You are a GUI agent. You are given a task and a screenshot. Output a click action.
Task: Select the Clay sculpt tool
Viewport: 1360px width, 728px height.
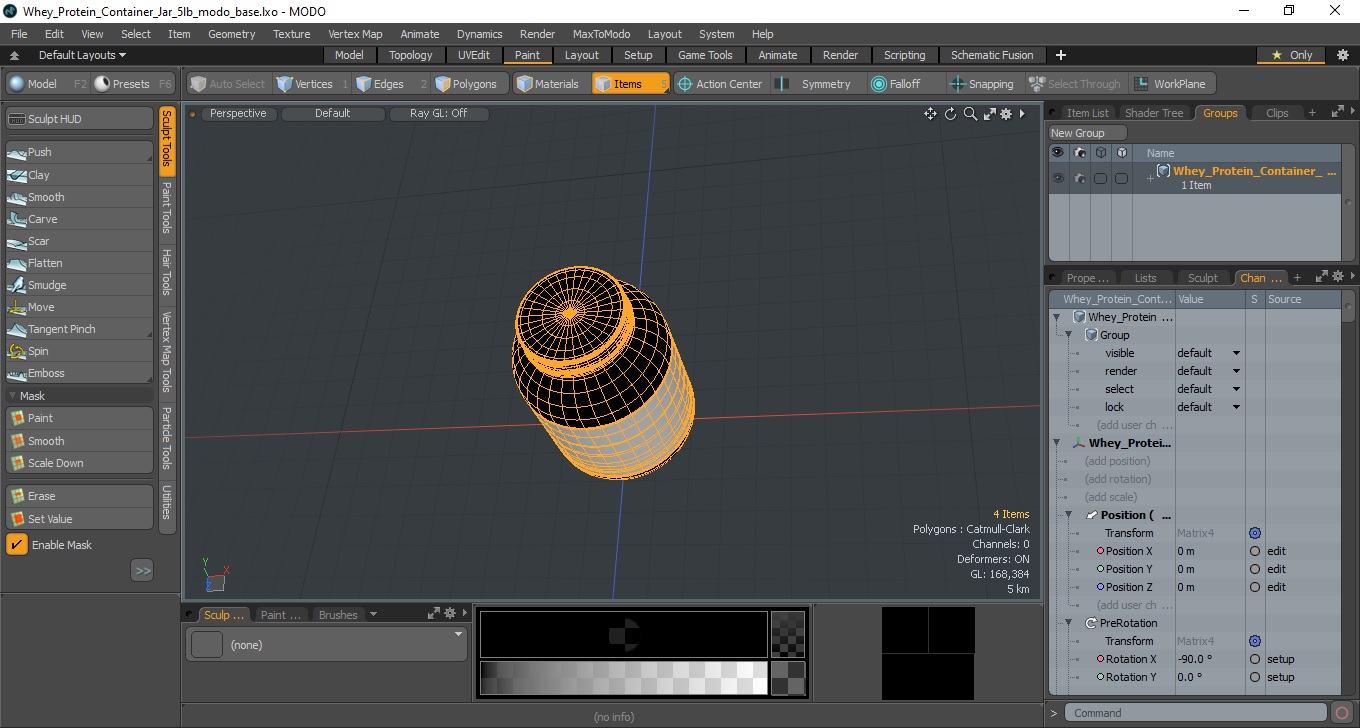click(x=79, y=175)
